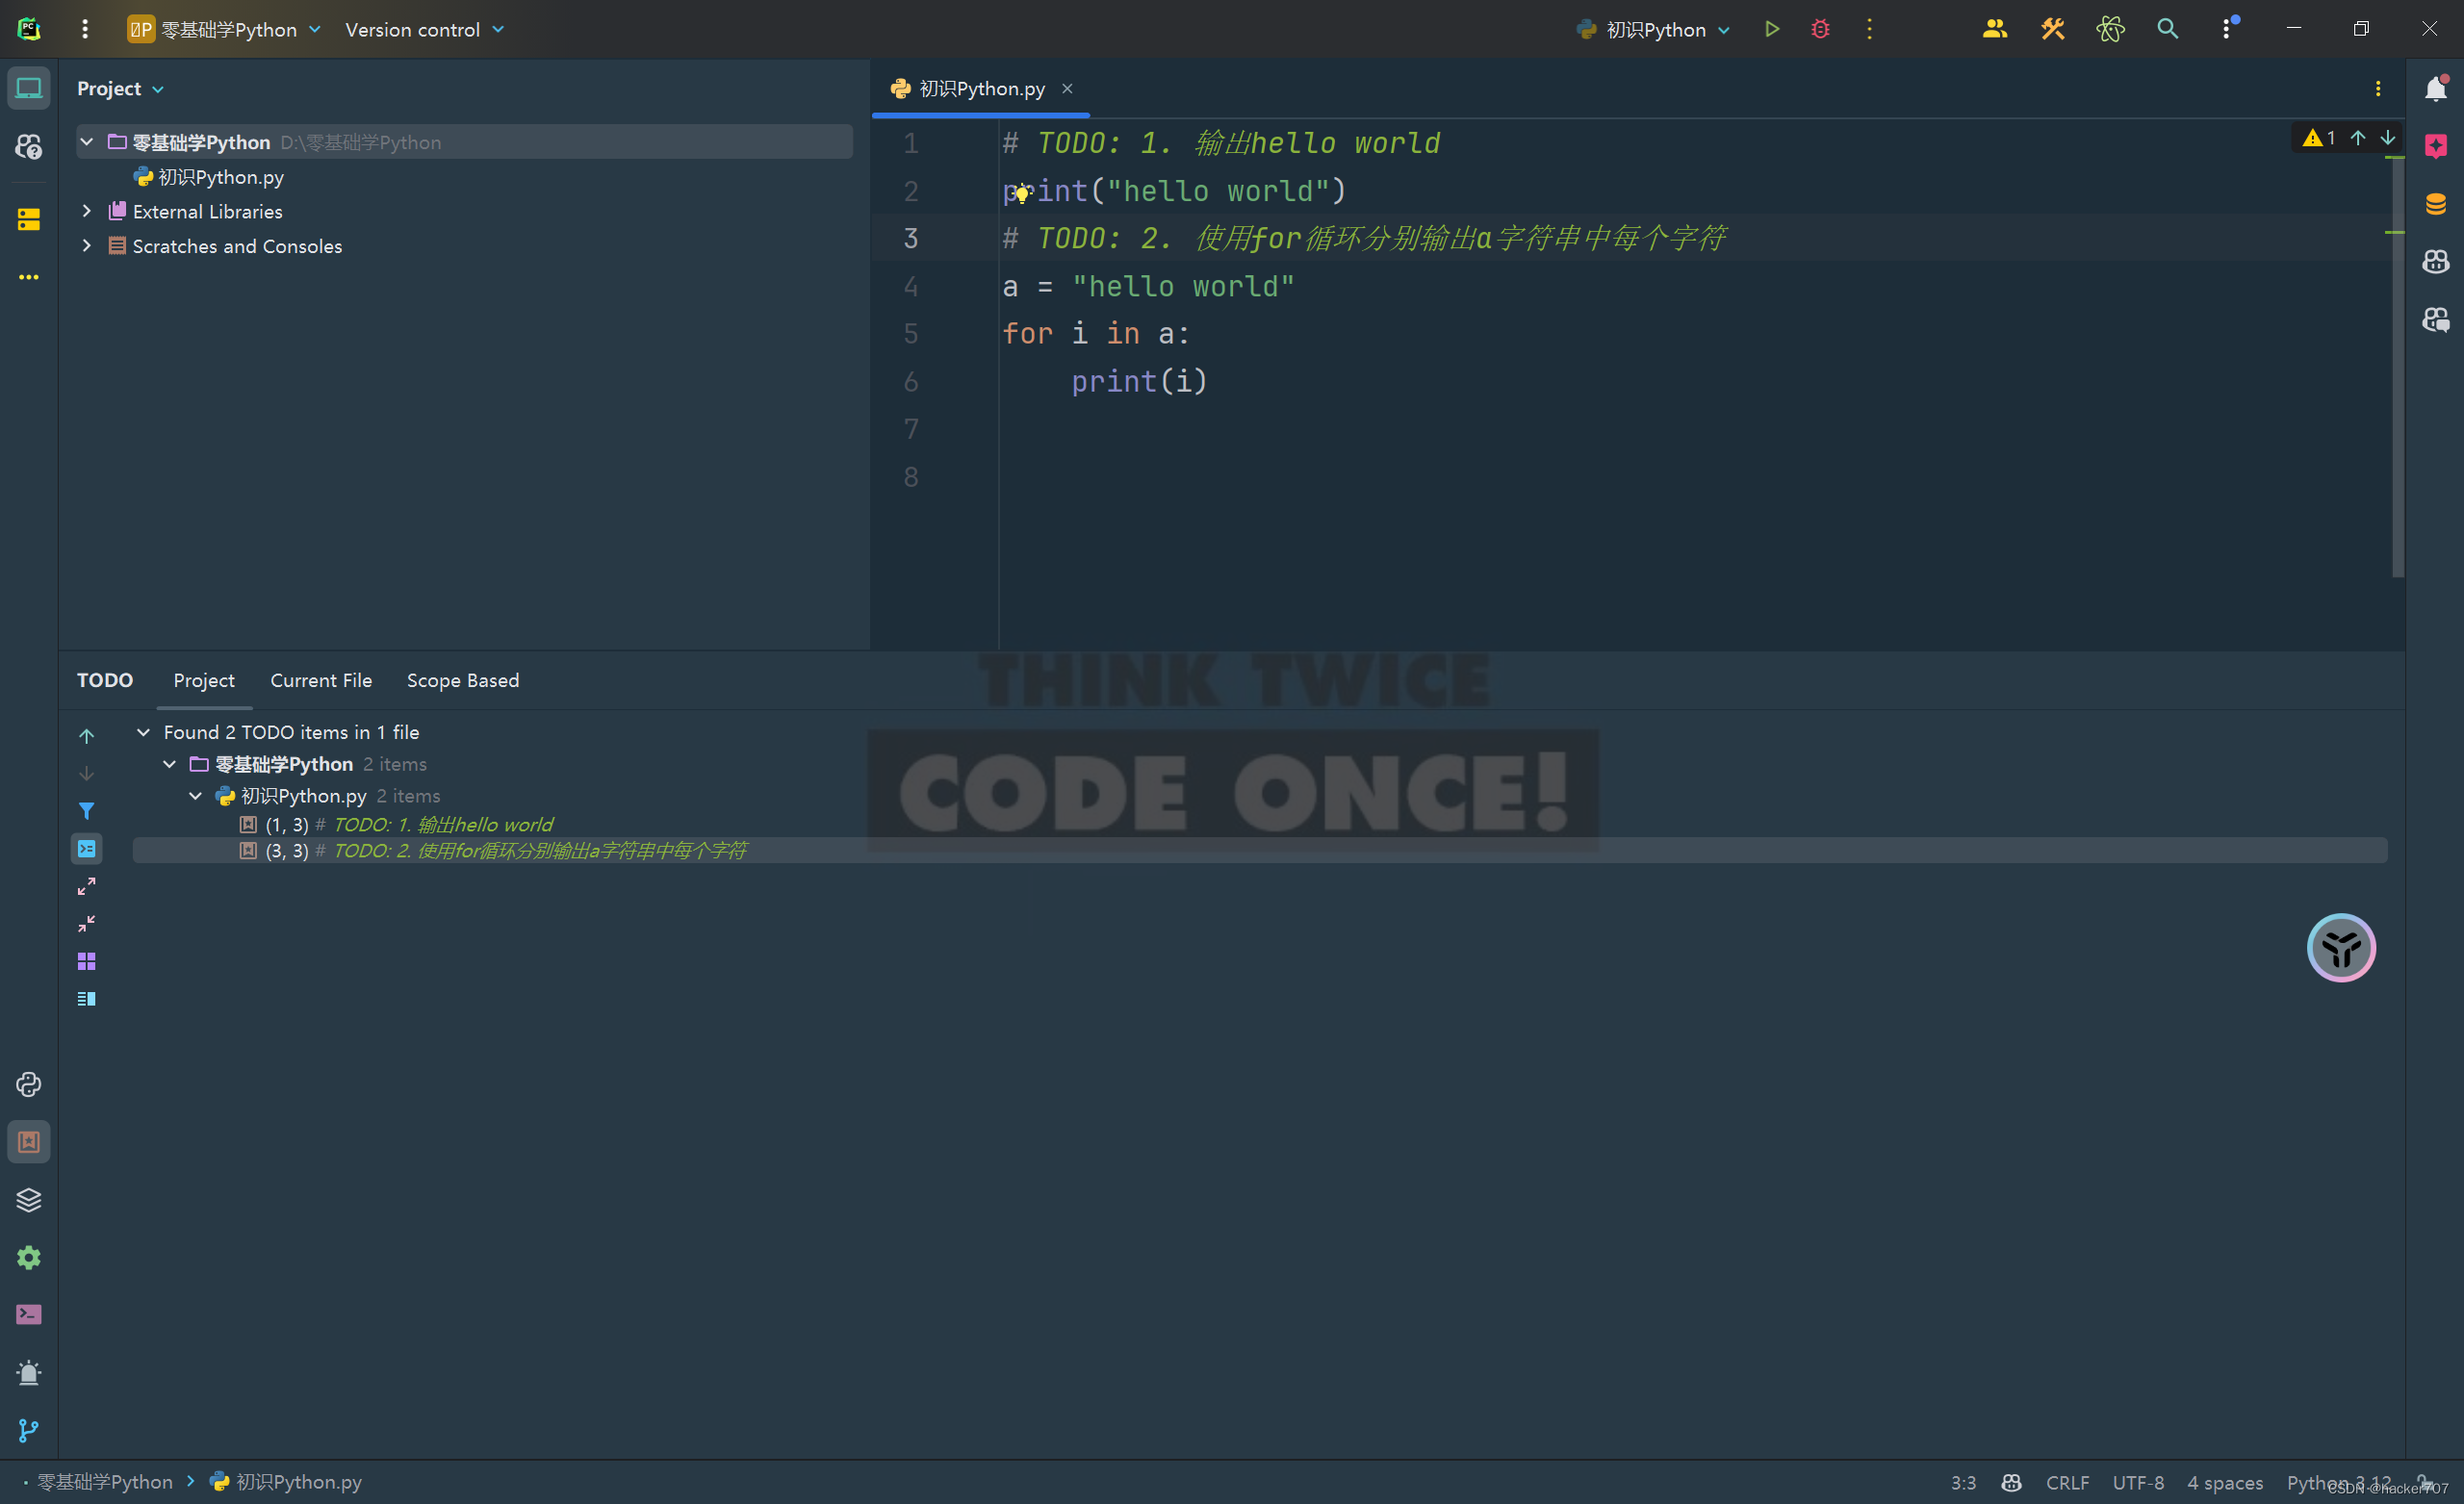
Task: Open the Project tool window icon
Action: [29, 88]
